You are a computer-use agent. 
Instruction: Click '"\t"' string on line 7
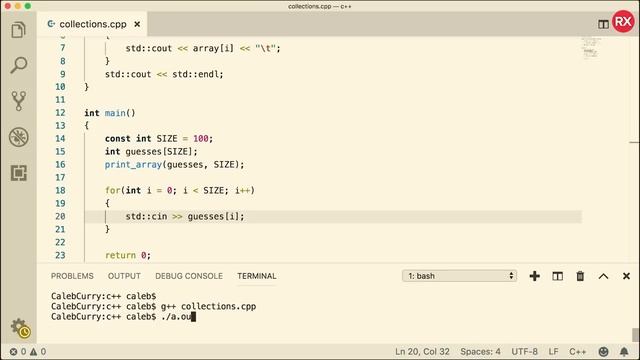[265, 49]
